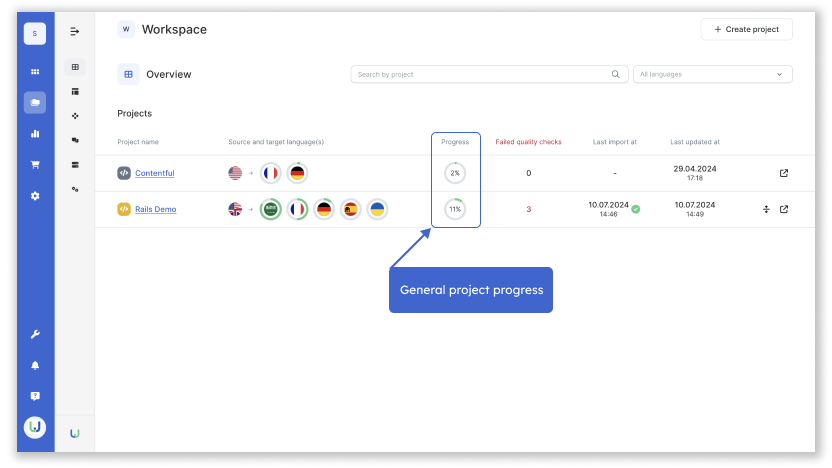Click the 10.07.2024 14:46 last import date
This screenshot has width=832, height=468.
tap(609, 209)
